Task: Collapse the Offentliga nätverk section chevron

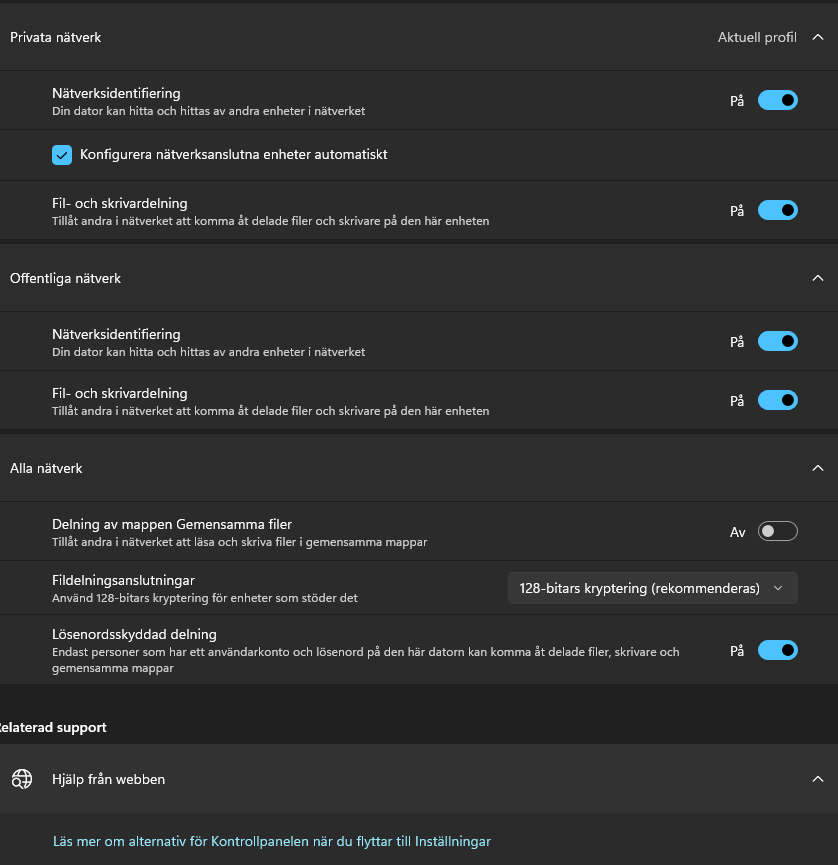Action: tap(818, 278)
